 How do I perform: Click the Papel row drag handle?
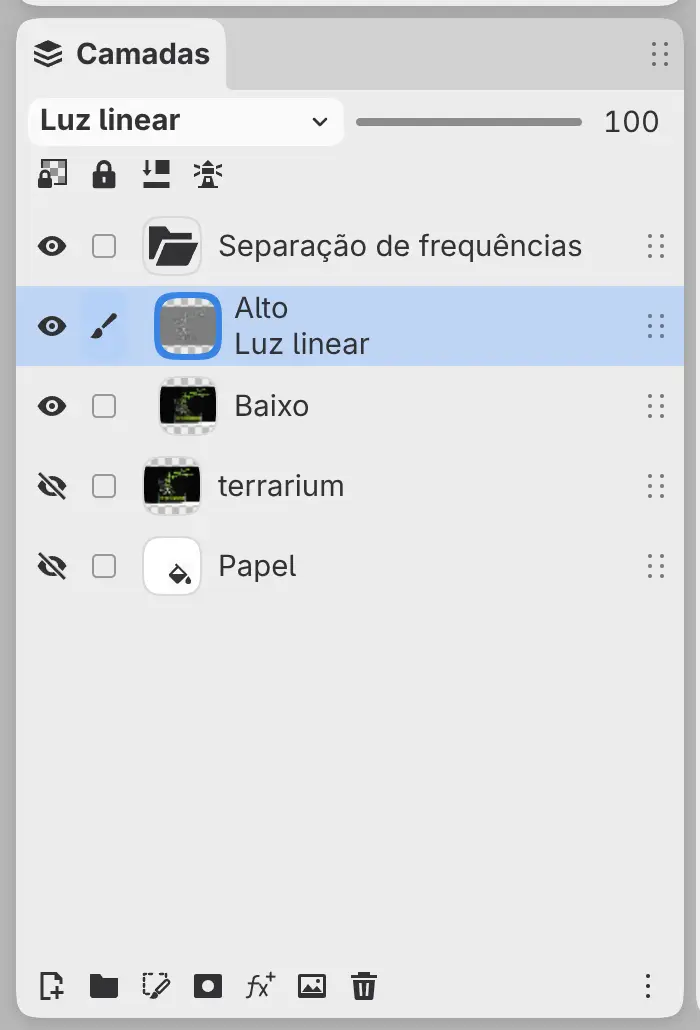coord(656,566)
